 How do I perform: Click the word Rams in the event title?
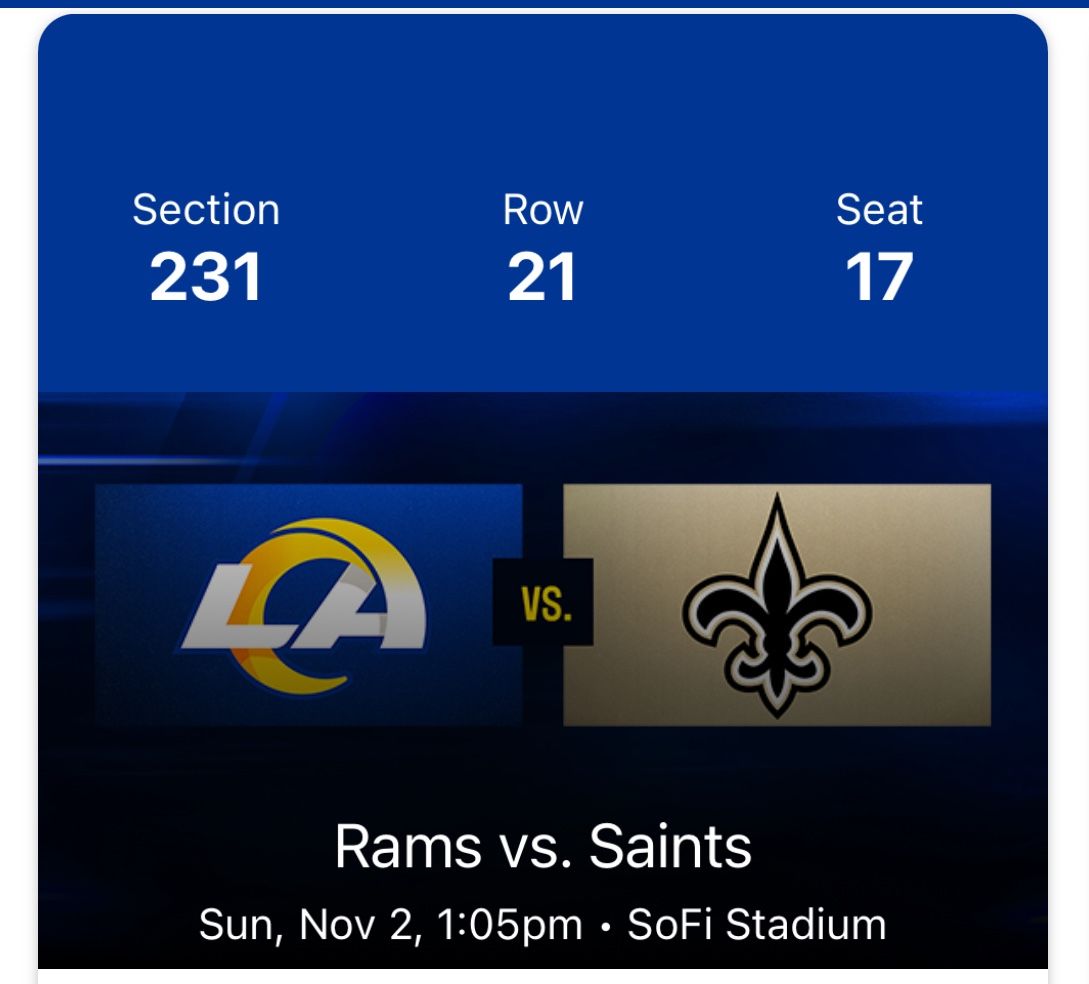click(408, 847)
